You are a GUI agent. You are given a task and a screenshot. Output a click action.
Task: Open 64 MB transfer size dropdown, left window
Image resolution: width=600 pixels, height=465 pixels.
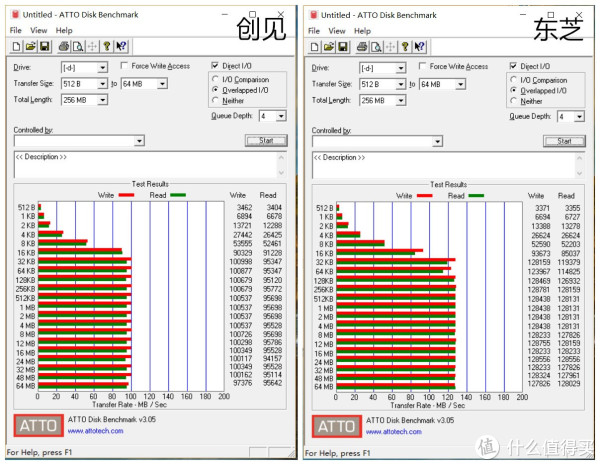(162, 83)
